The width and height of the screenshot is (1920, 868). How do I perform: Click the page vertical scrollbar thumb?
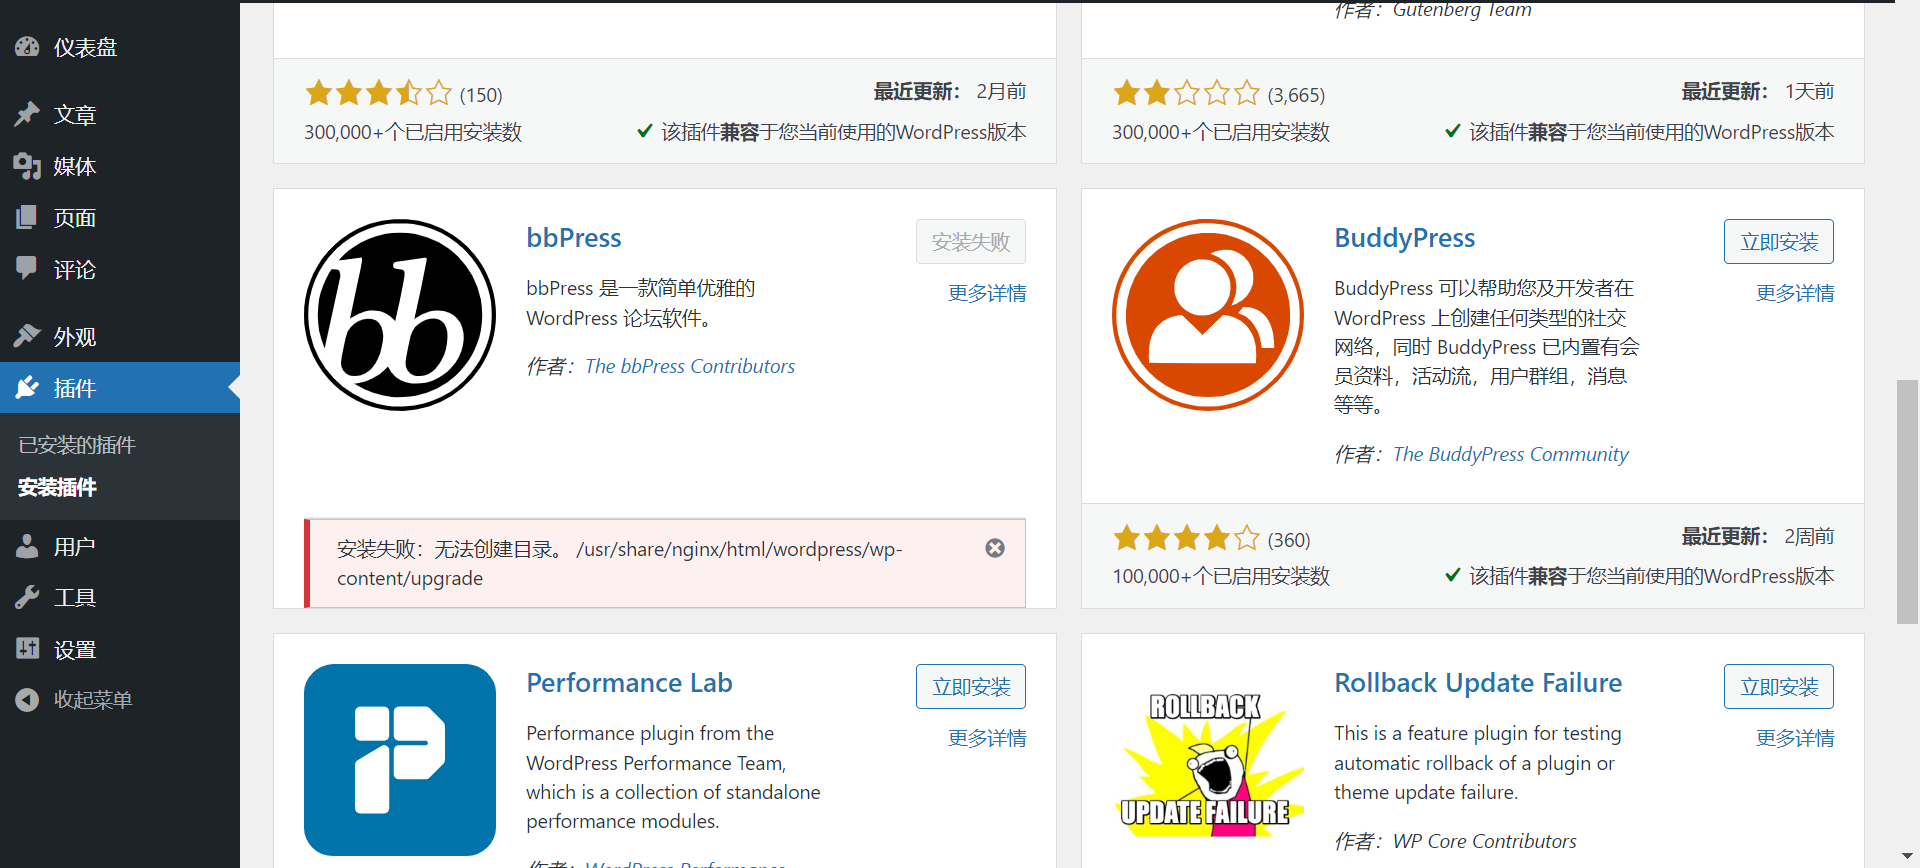tap(1908, 502)
